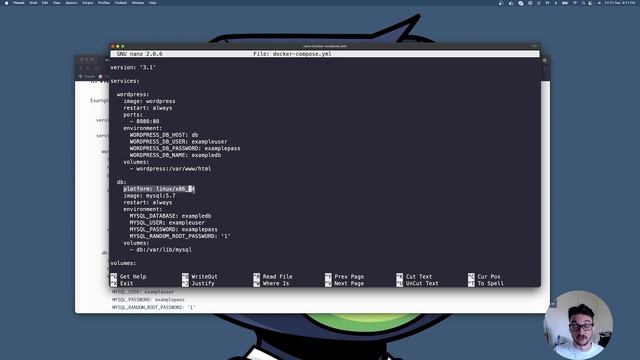Click the highlighted 'platform: linux/x86_64' line

tap(159, 189)
